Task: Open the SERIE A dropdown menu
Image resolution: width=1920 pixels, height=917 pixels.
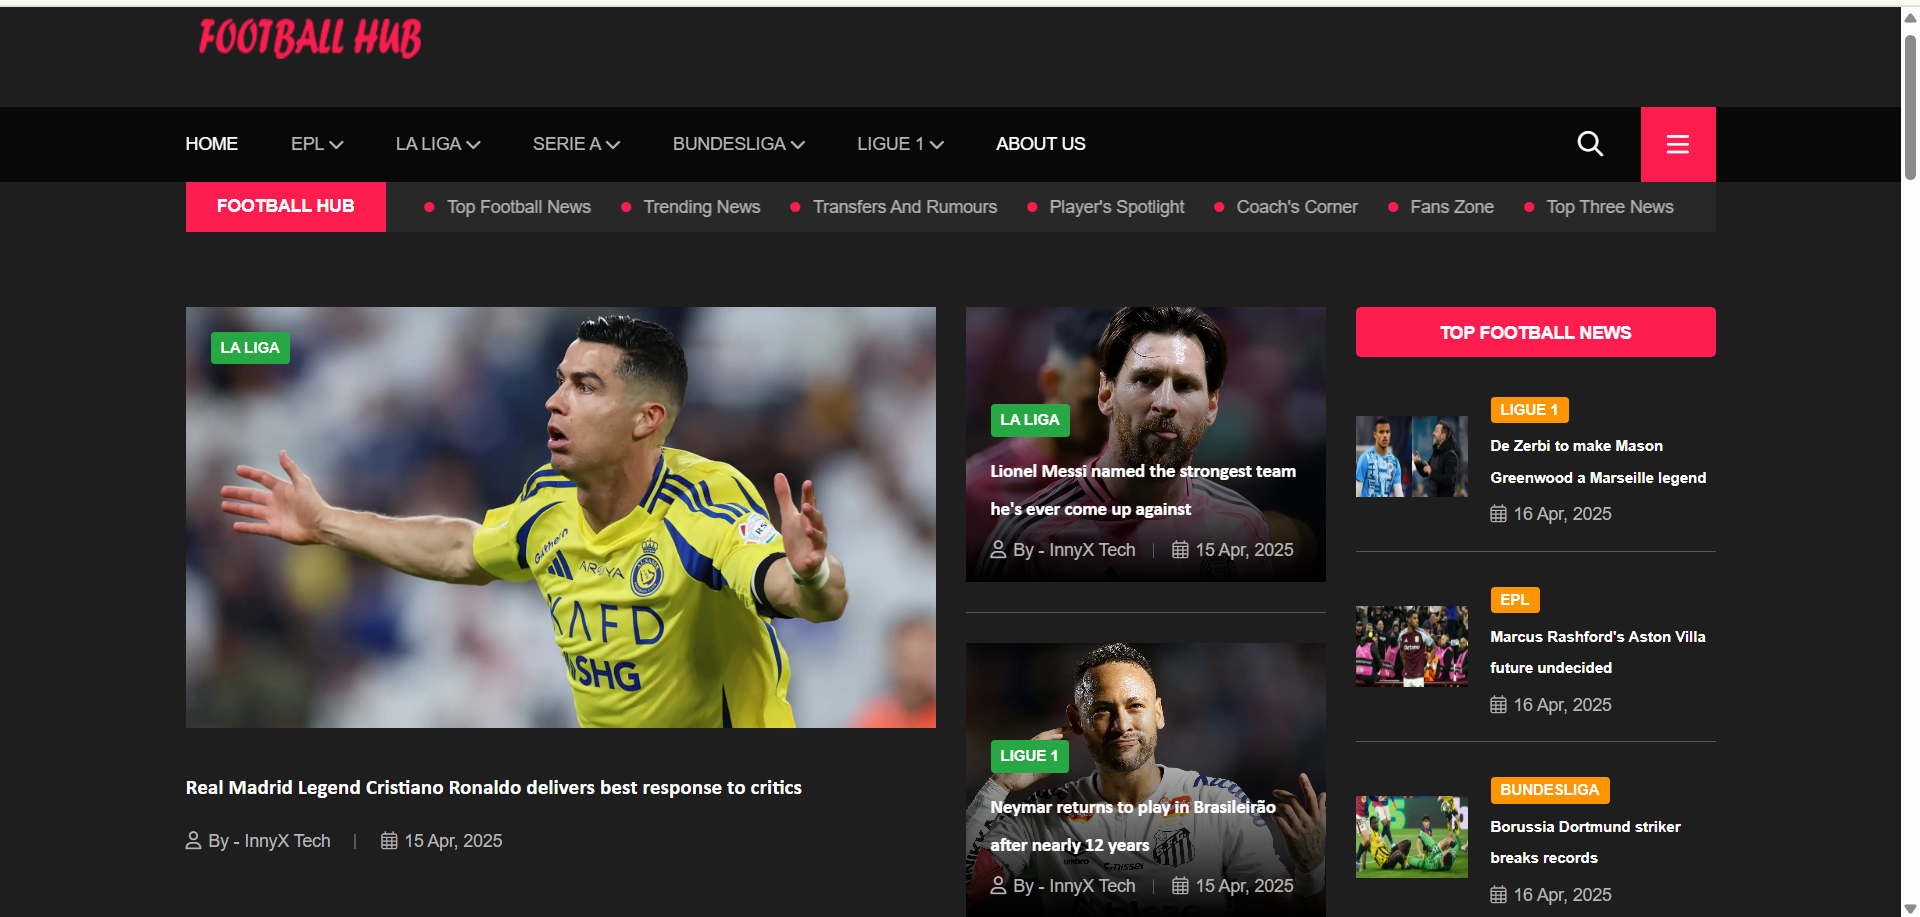Action: tap(576, 144)
